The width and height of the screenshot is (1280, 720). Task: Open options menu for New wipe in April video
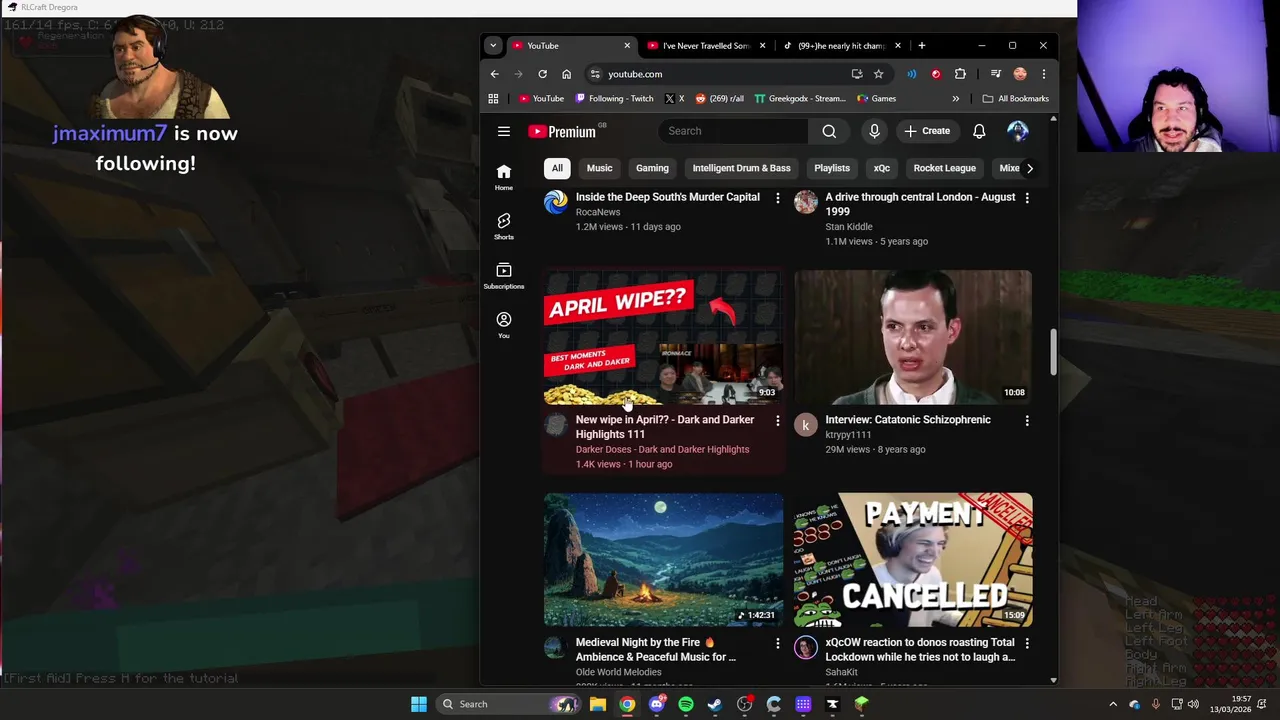(x=777, y=421)
